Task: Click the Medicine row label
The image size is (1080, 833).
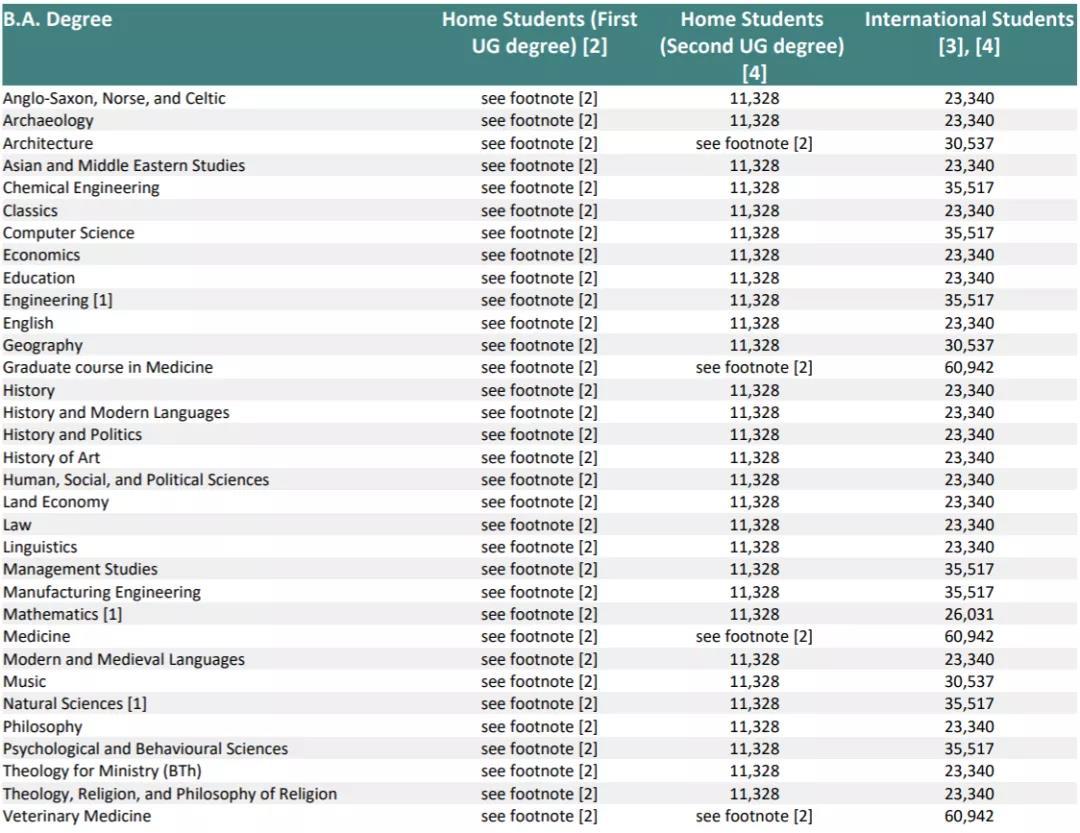Action: click(x=40, y=636)
